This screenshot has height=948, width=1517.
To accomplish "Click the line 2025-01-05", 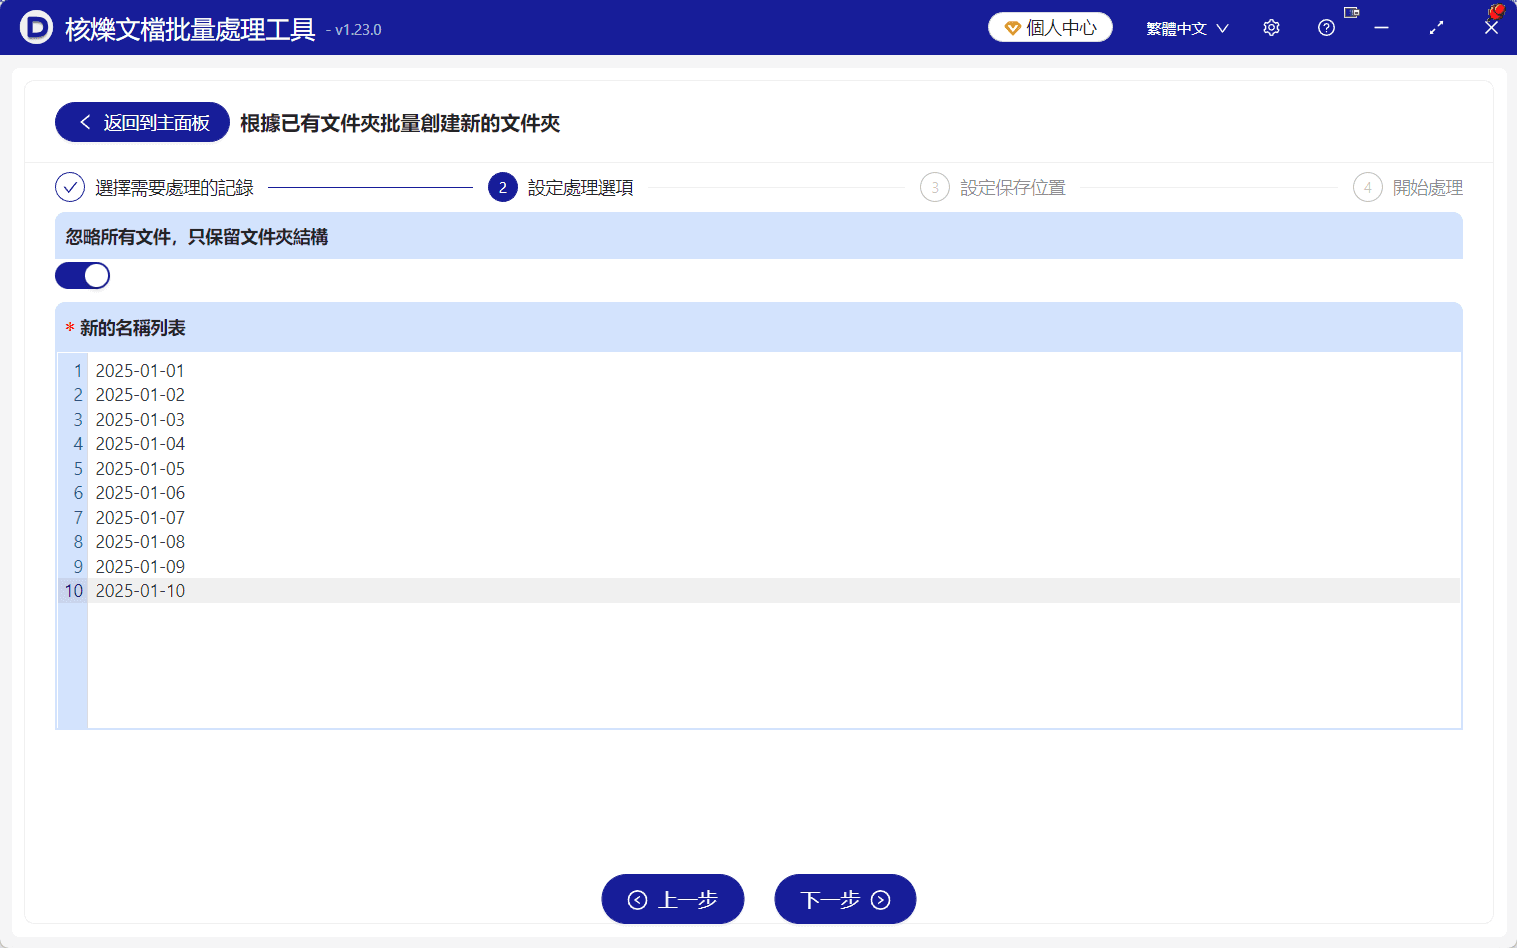I will pyautogui.click(x=140, y=469).
